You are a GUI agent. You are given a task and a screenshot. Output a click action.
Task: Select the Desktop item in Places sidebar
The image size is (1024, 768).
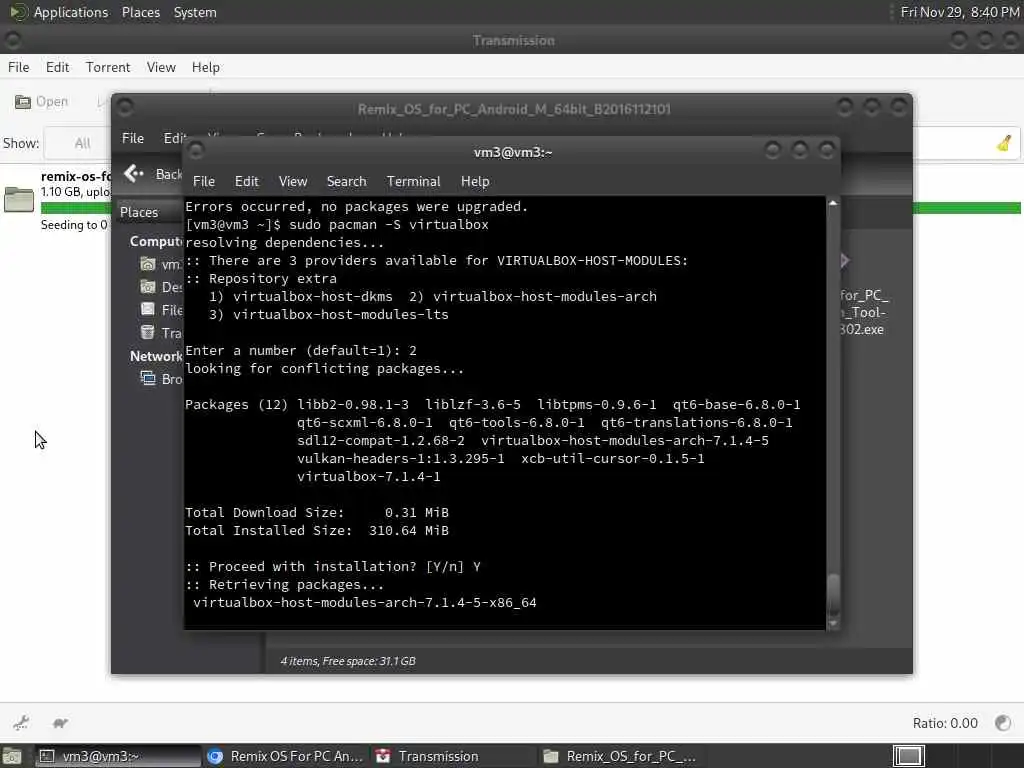[161, 287]
